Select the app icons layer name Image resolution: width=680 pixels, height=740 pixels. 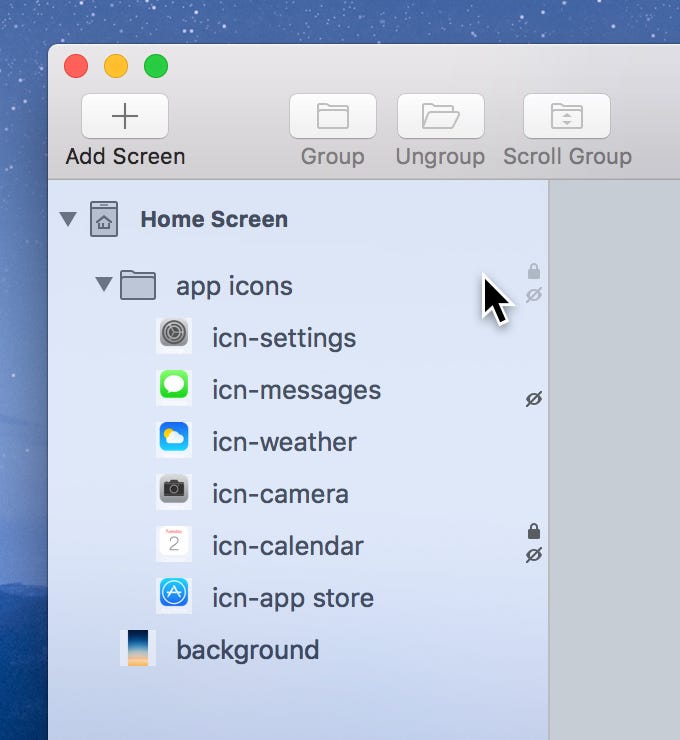point(235,286)
